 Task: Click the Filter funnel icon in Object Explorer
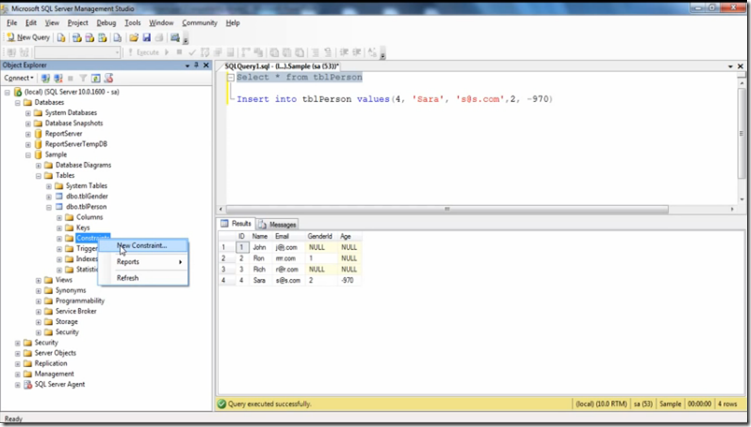[83, 78]
